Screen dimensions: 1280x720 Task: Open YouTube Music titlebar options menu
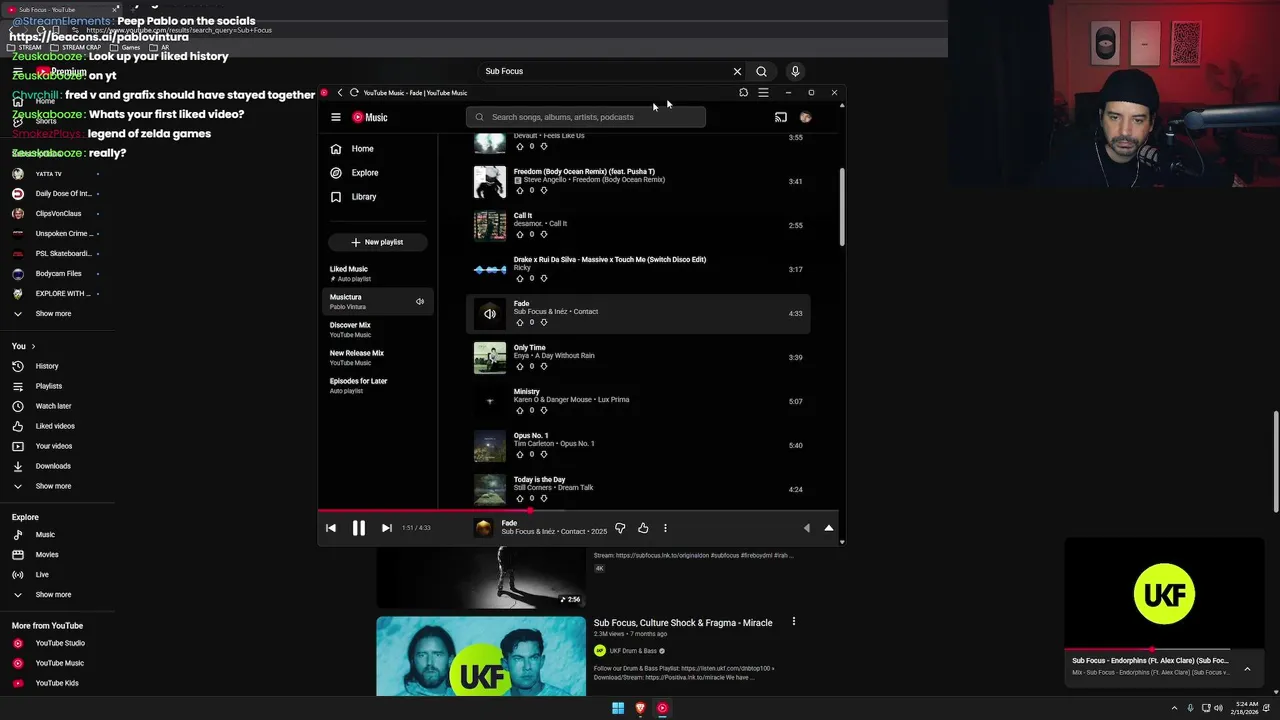coord(763,93)
